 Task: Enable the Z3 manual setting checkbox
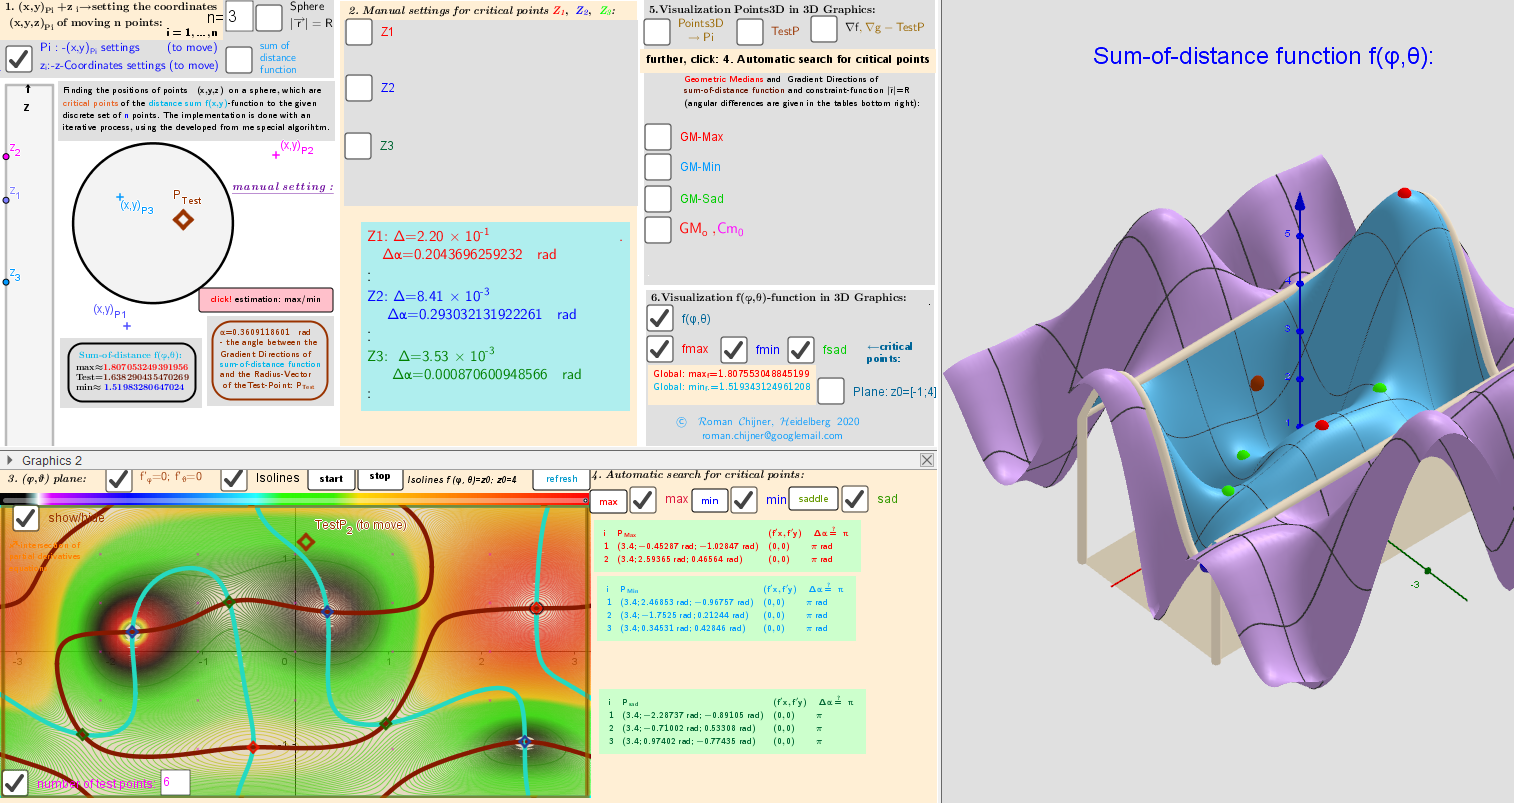358,146
